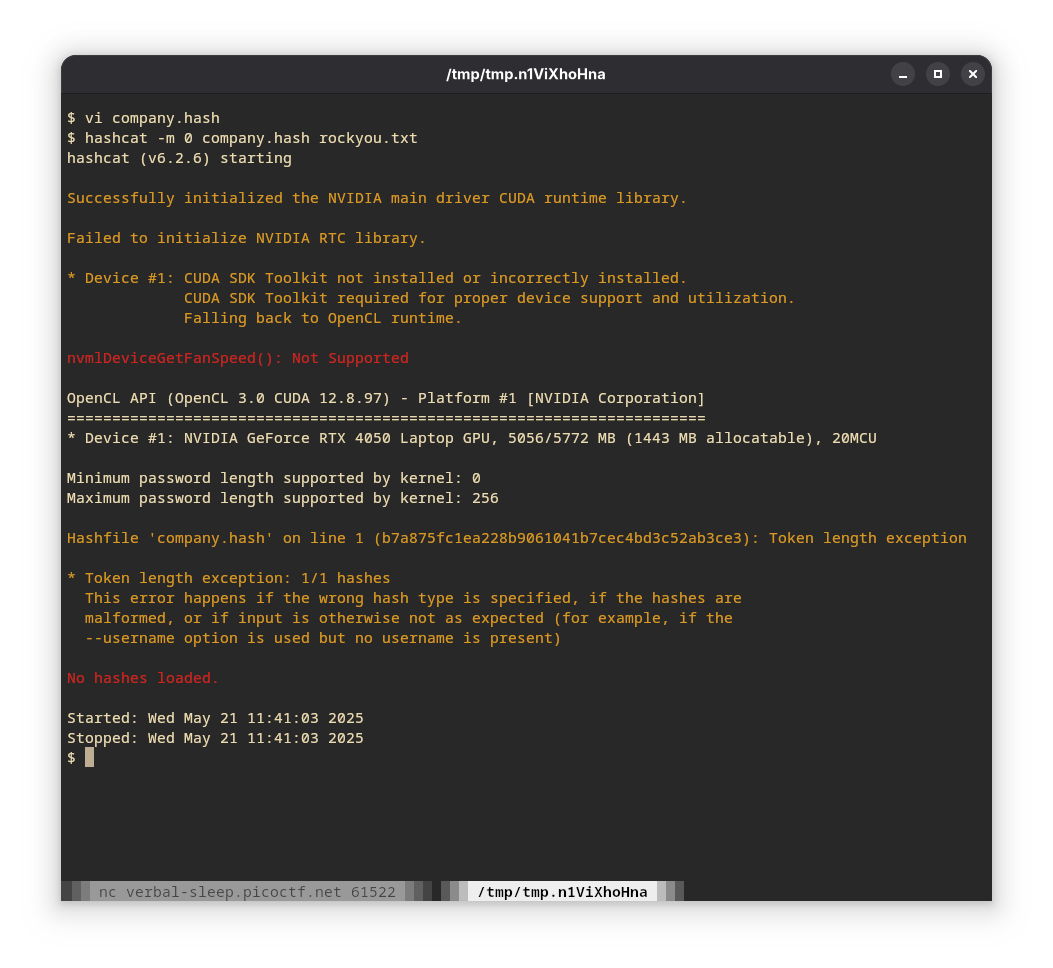Viewport: 1053px width, 968px height.
Task: Click the 'hashcat (v6.2.6) starting' line
Action: click(179, 158)
